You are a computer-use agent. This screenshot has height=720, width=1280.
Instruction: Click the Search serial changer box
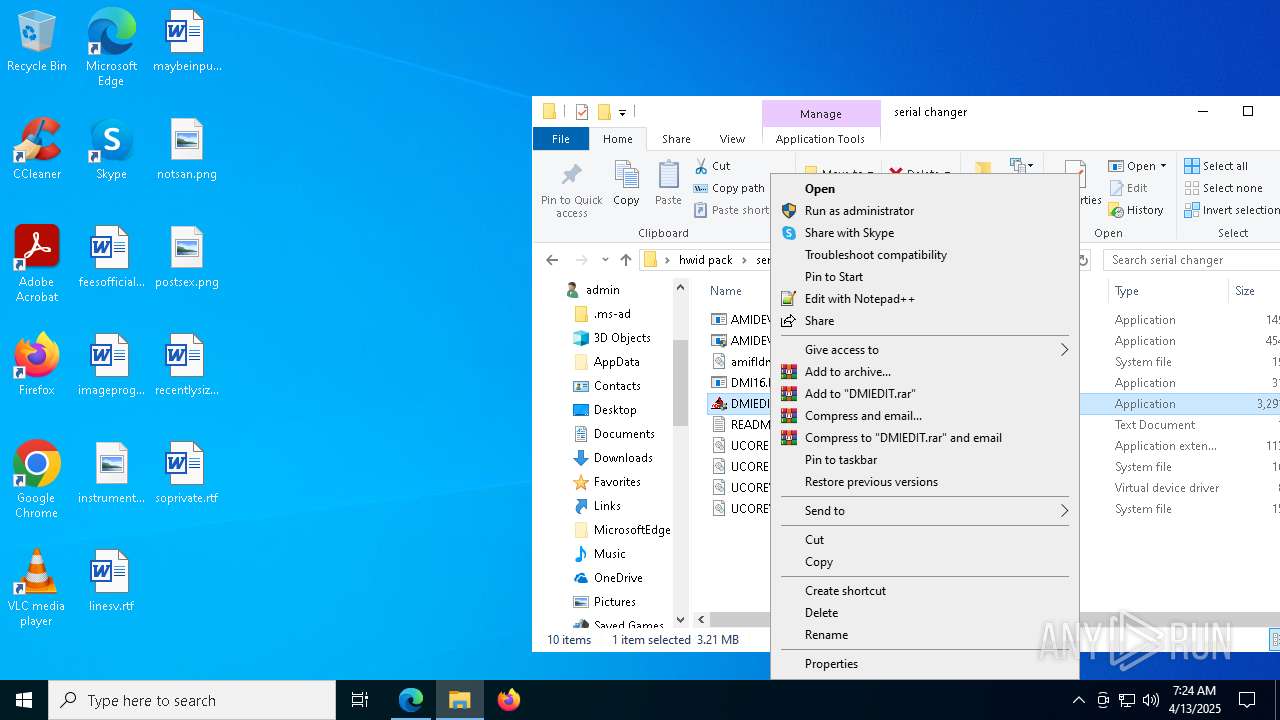(x=1192, y=260)
